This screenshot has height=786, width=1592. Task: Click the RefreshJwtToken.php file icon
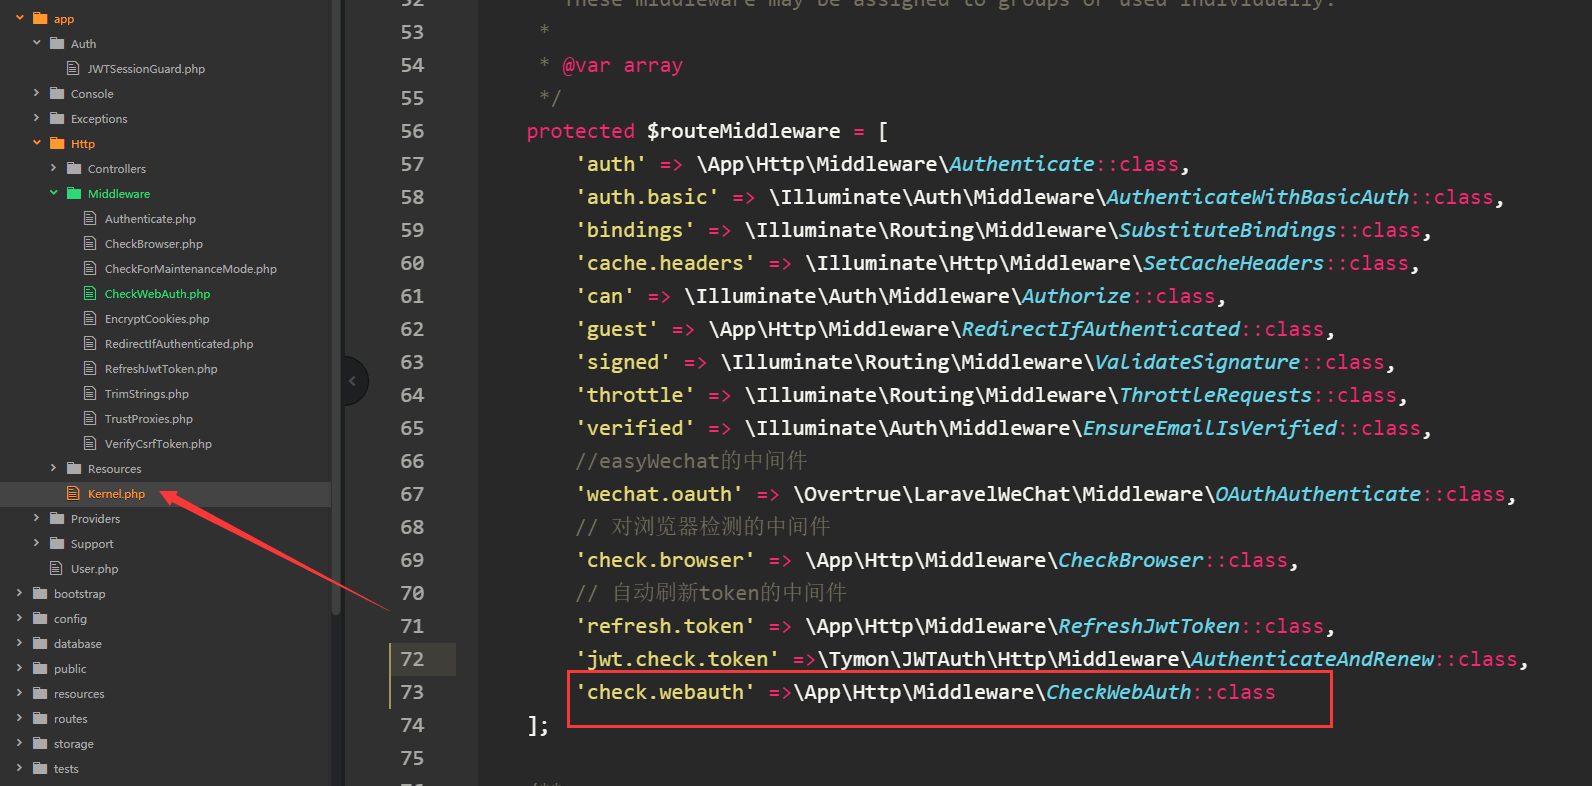click(90, 368)
